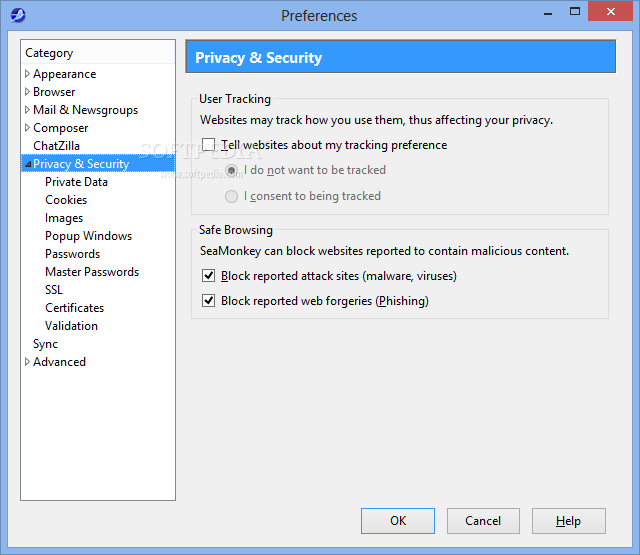Select the Composer category
This screenshot has height=555, width=640.
[x=60, y=128]
